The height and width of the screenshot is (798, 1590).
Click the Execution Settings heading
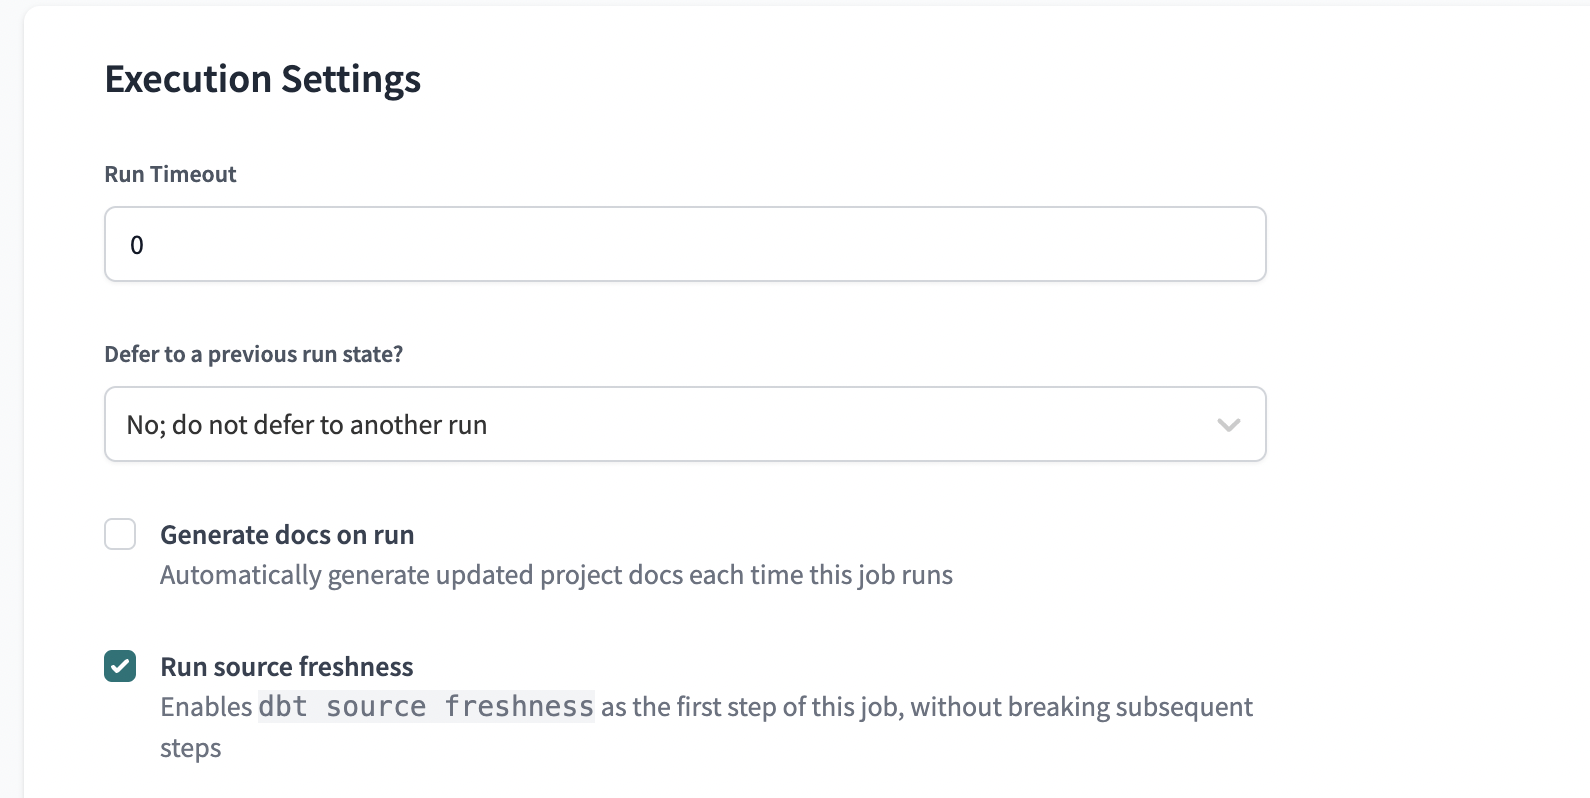coord(263,78)
